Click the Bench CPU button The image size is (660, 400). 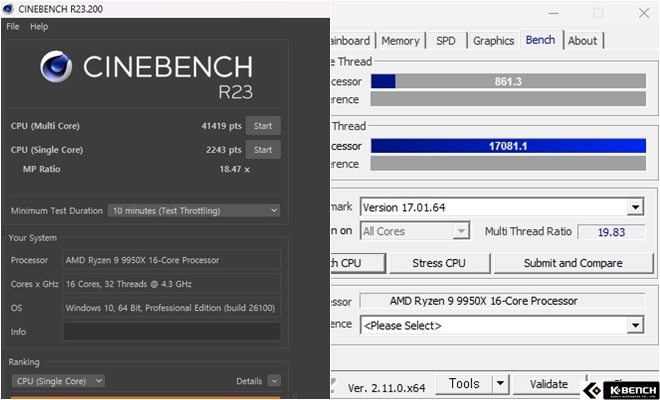[358, 263]
